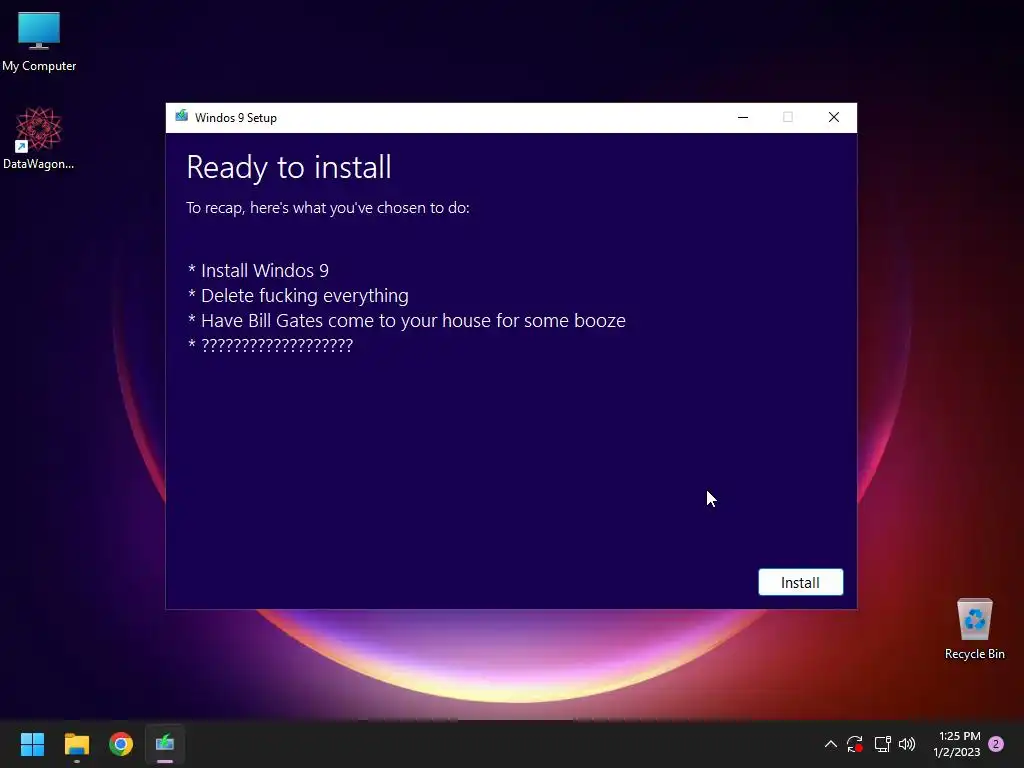Click the disabled maximize button in Setup window
This screenshot has height=768, width=1024.
coord(788,118)
